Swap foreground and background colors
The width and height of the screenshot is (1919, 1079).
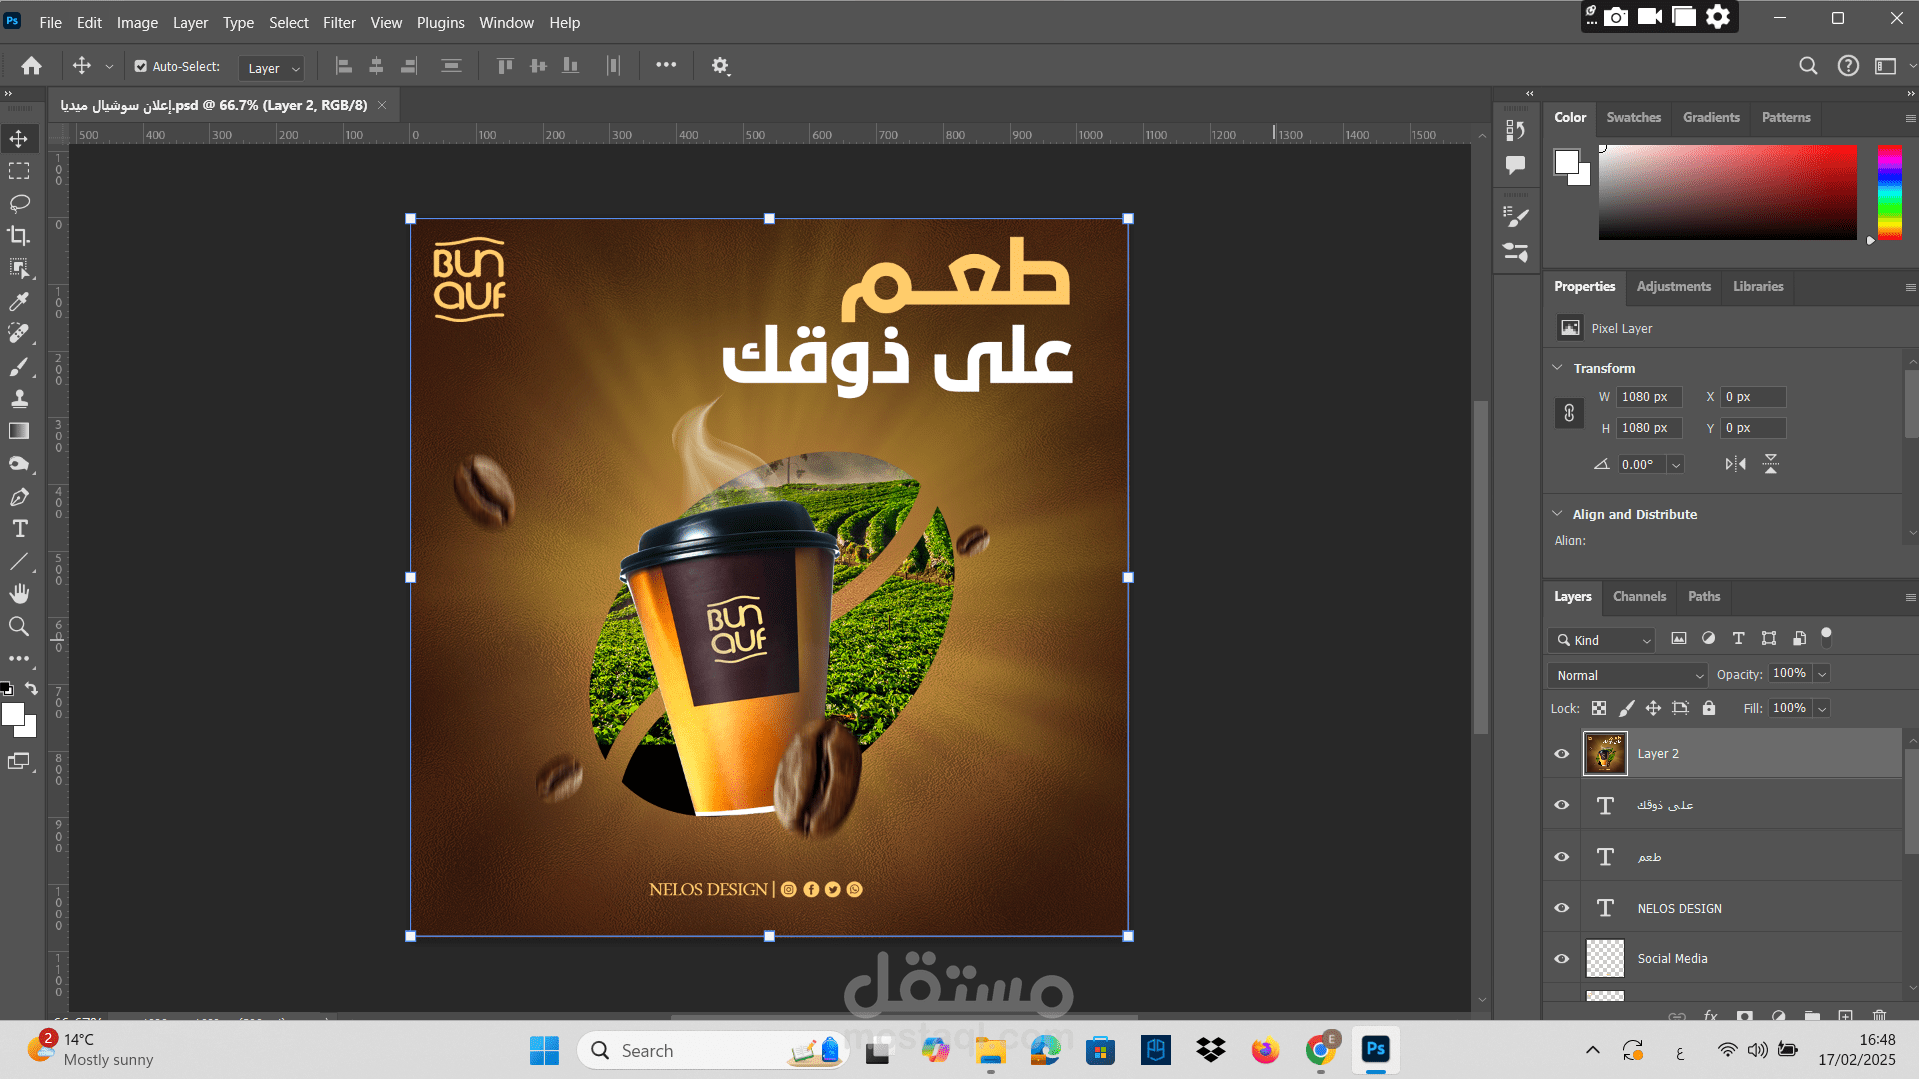(x=31, y=688)
